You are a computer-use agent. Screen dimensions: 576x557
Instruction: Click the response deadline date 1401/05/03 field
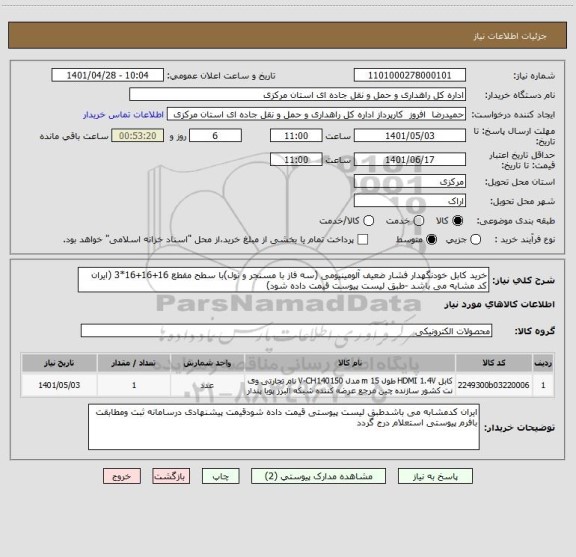tap(410, 136)
